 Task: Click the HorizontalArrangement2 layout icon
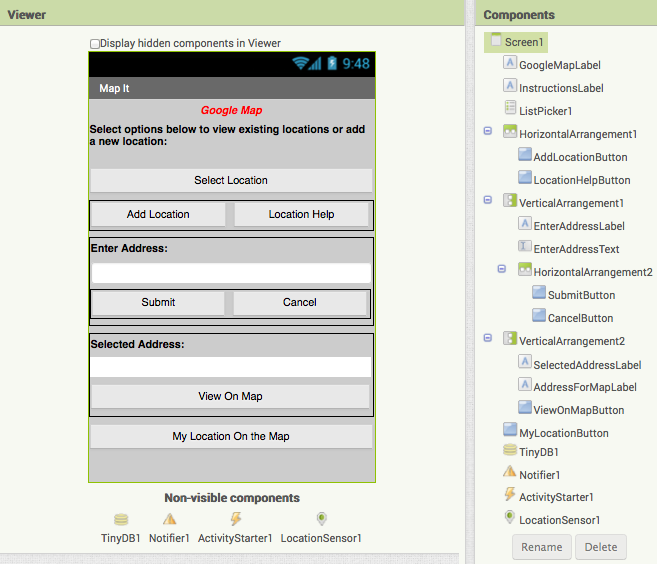click(x=525, y=269)
